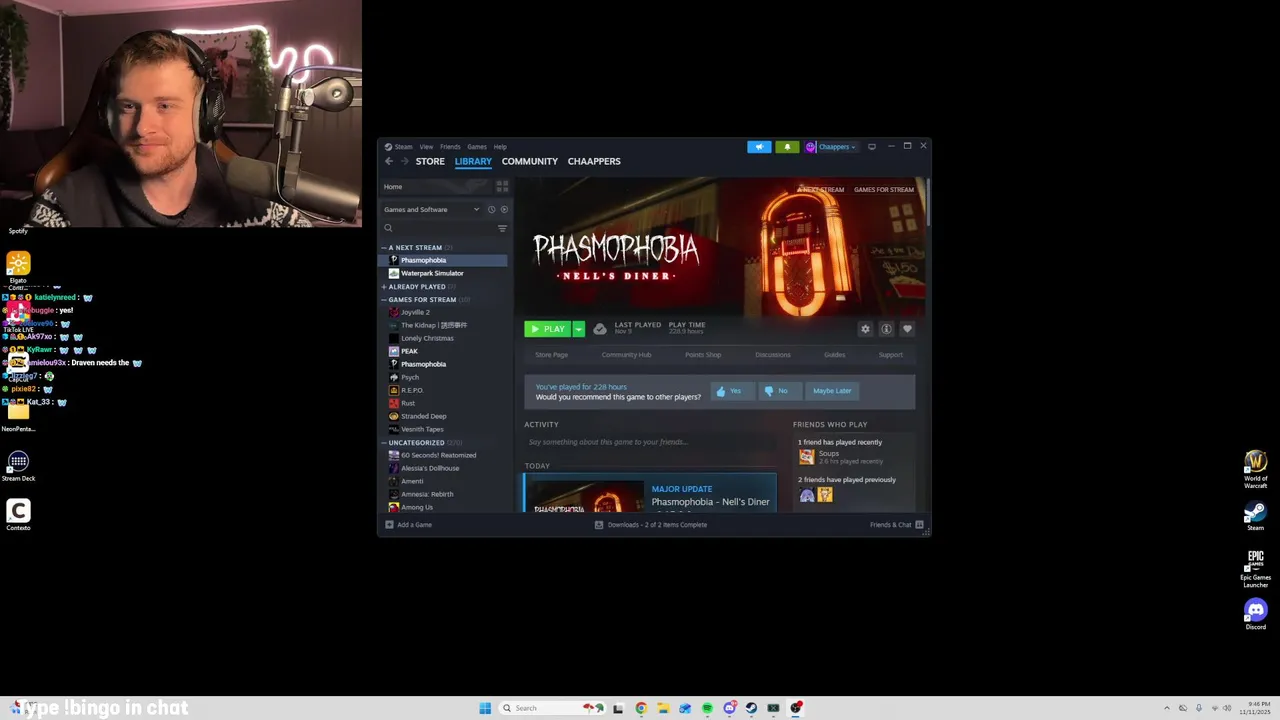Open the Points Shop link
The image size is (1280, 720).
(703, 355)
